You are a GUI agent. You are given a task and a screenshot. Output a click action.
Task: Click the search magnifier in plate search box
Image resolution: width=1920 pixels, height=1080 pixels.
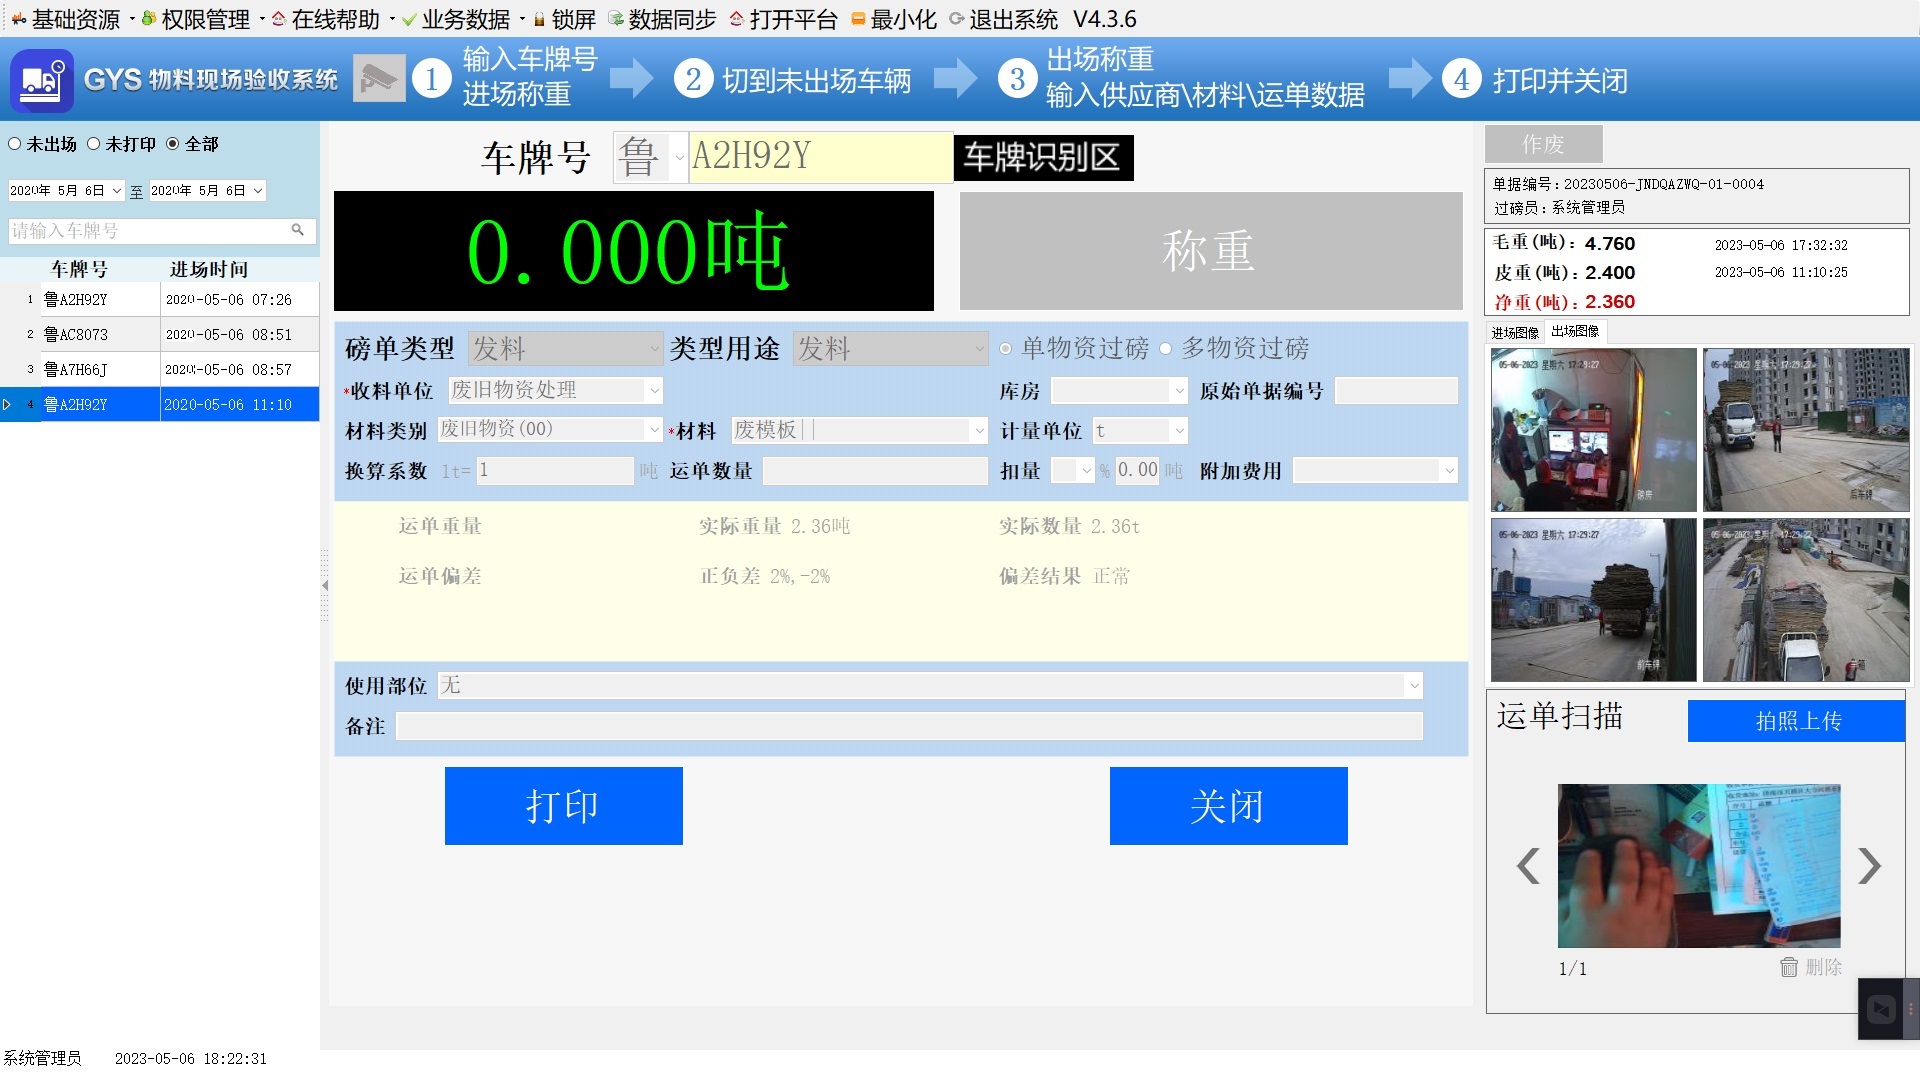[297, 231]
